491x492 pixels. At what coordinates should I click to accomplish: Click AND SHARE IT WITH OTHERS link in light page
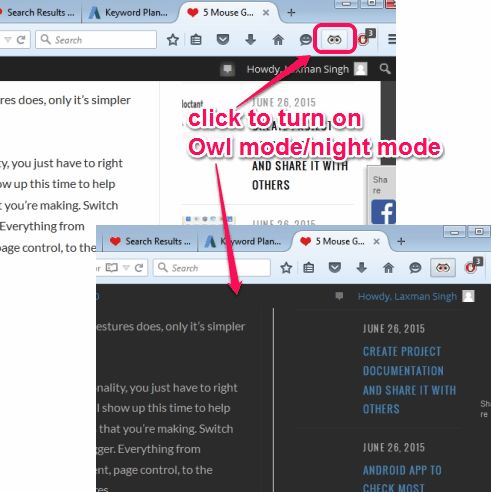[300, 175]
